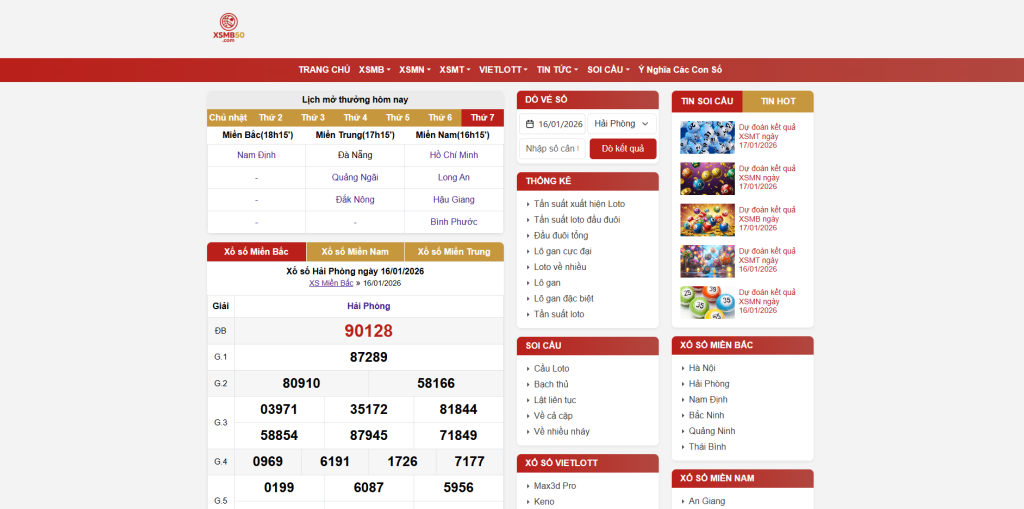Open the XSMT prediction thumbnail dated 17/01/2026
Screen dimensions: 1024x509
tap(707, 137)
